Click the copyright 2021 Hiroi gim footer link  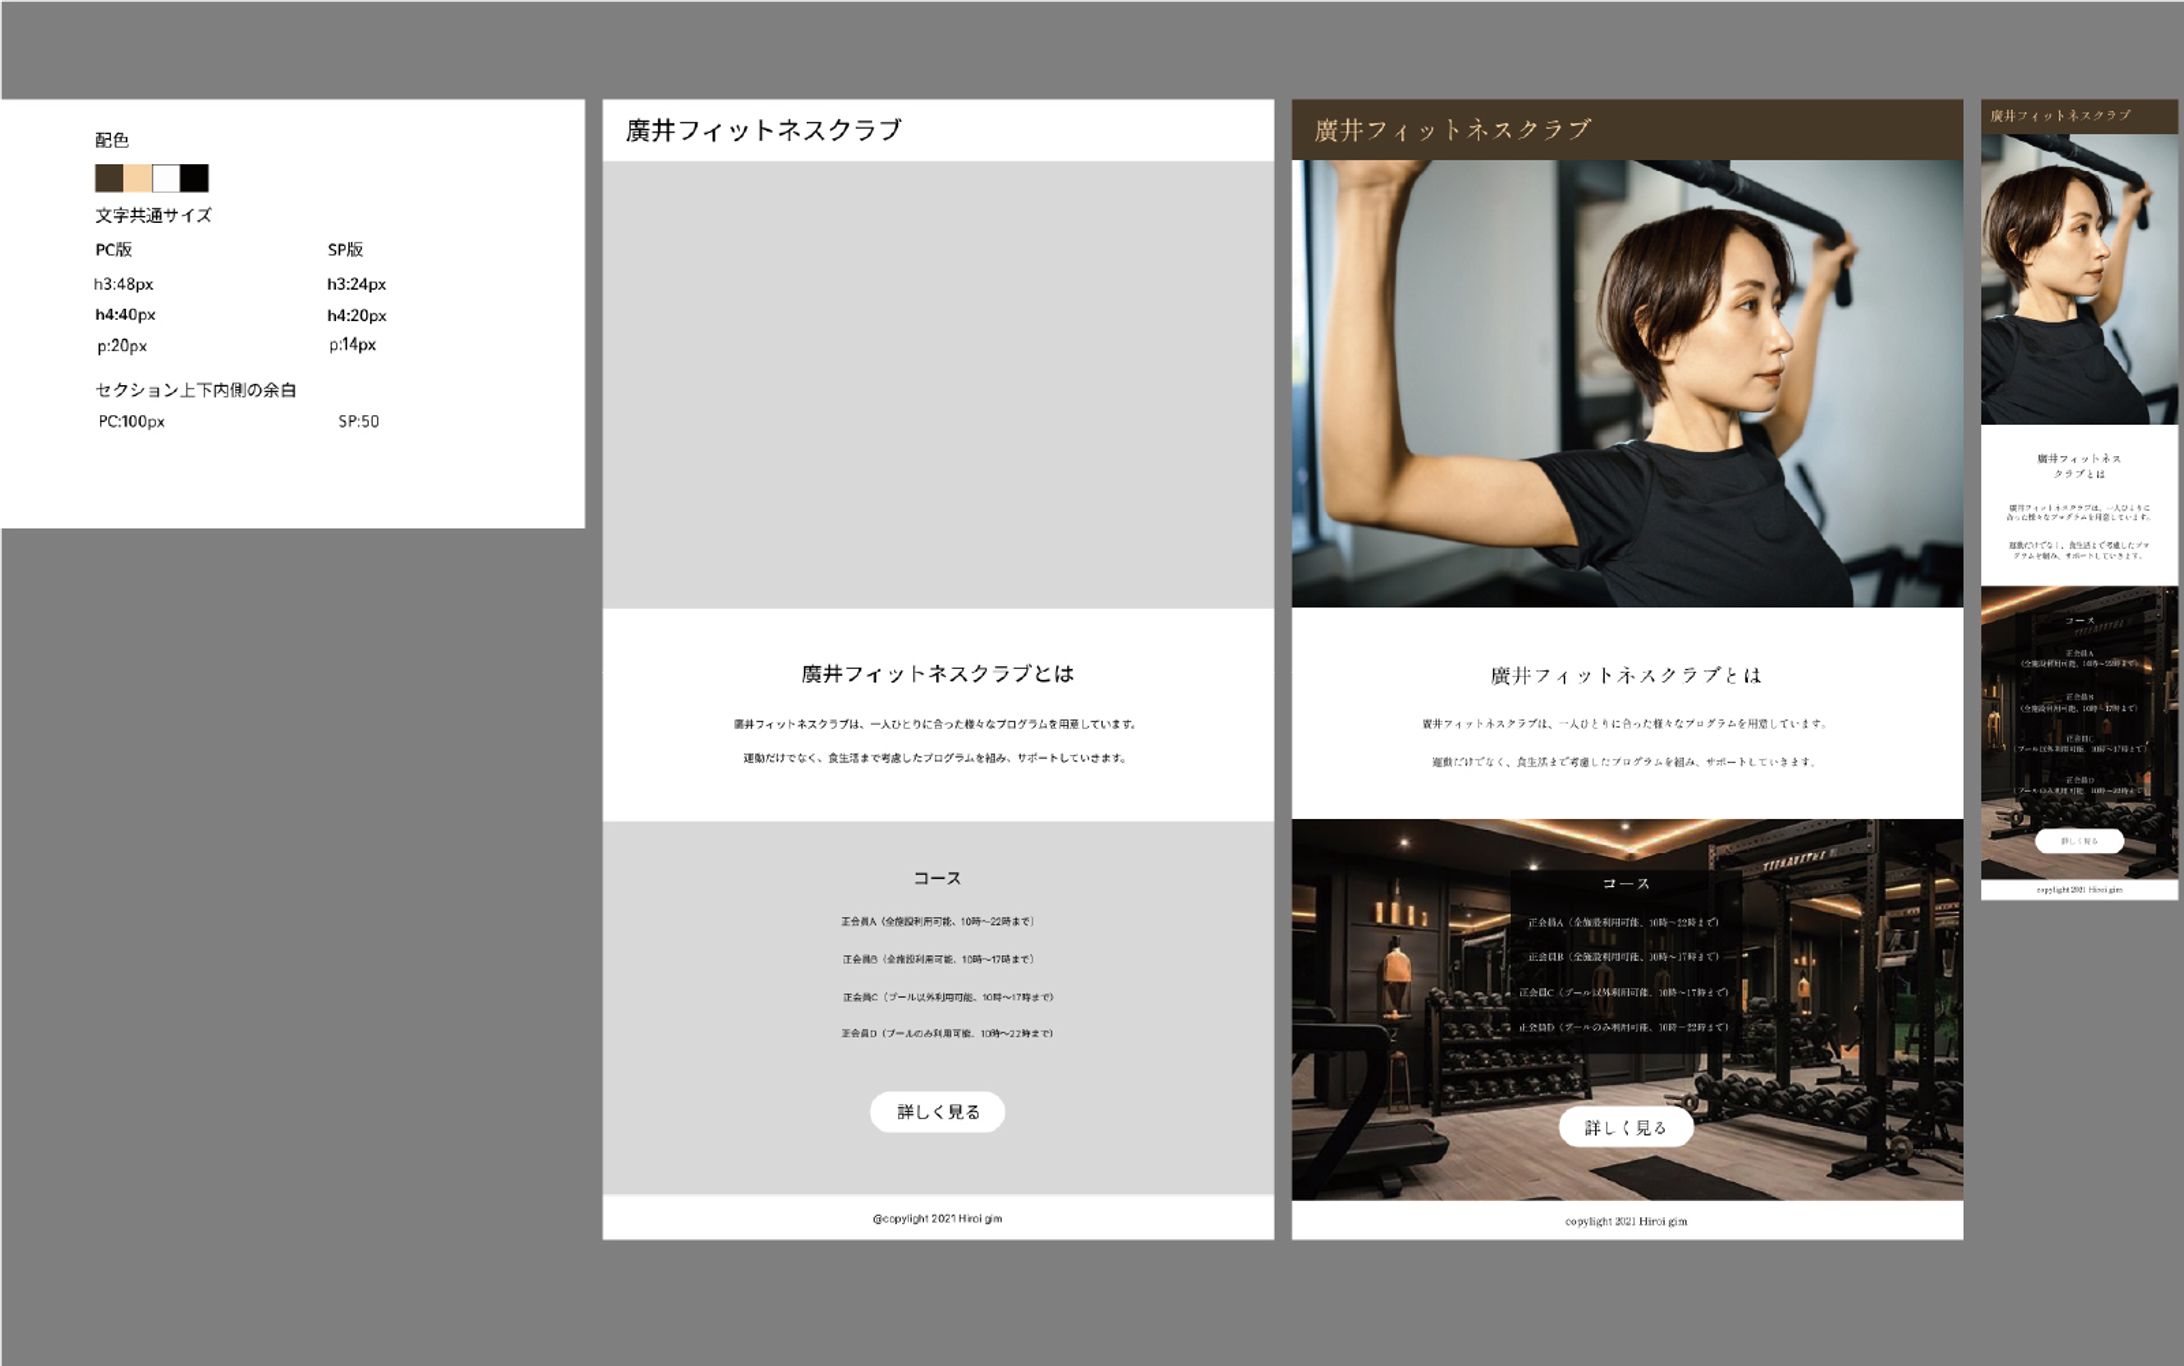pyautogui.click(x=938, y=1218)
